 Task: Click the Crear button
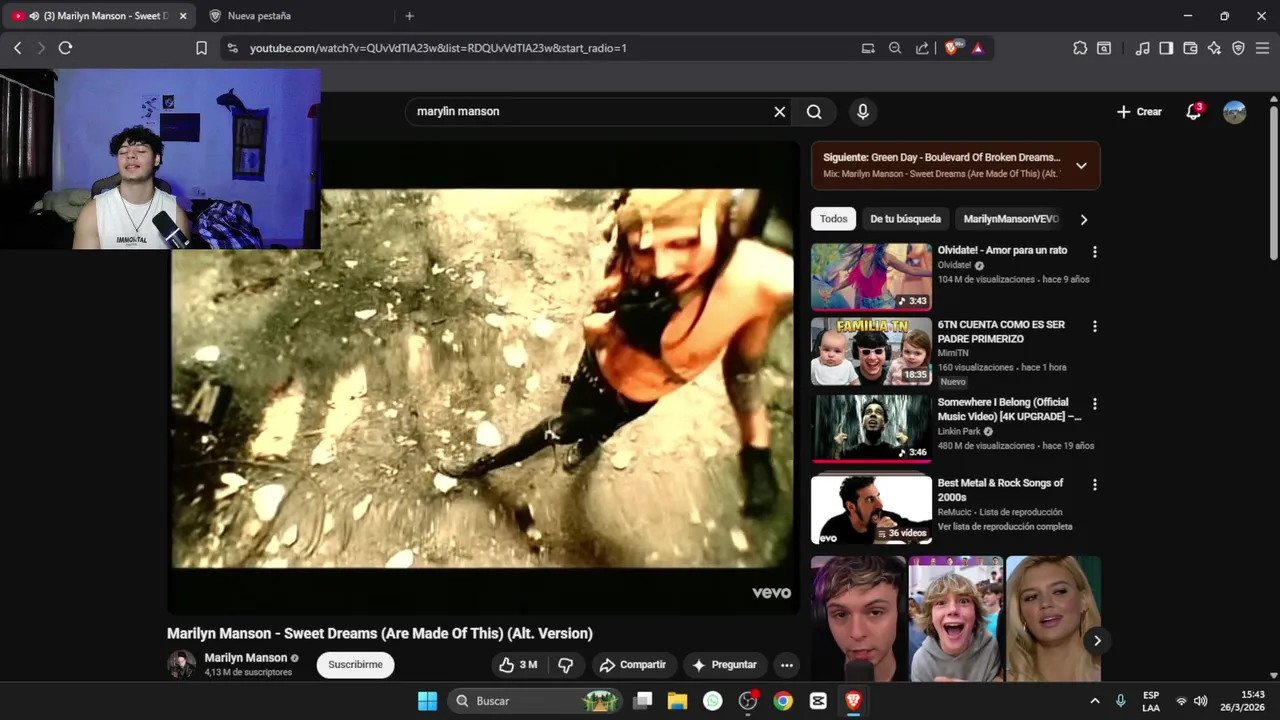pyautogui.click(x=1139, y=112)
